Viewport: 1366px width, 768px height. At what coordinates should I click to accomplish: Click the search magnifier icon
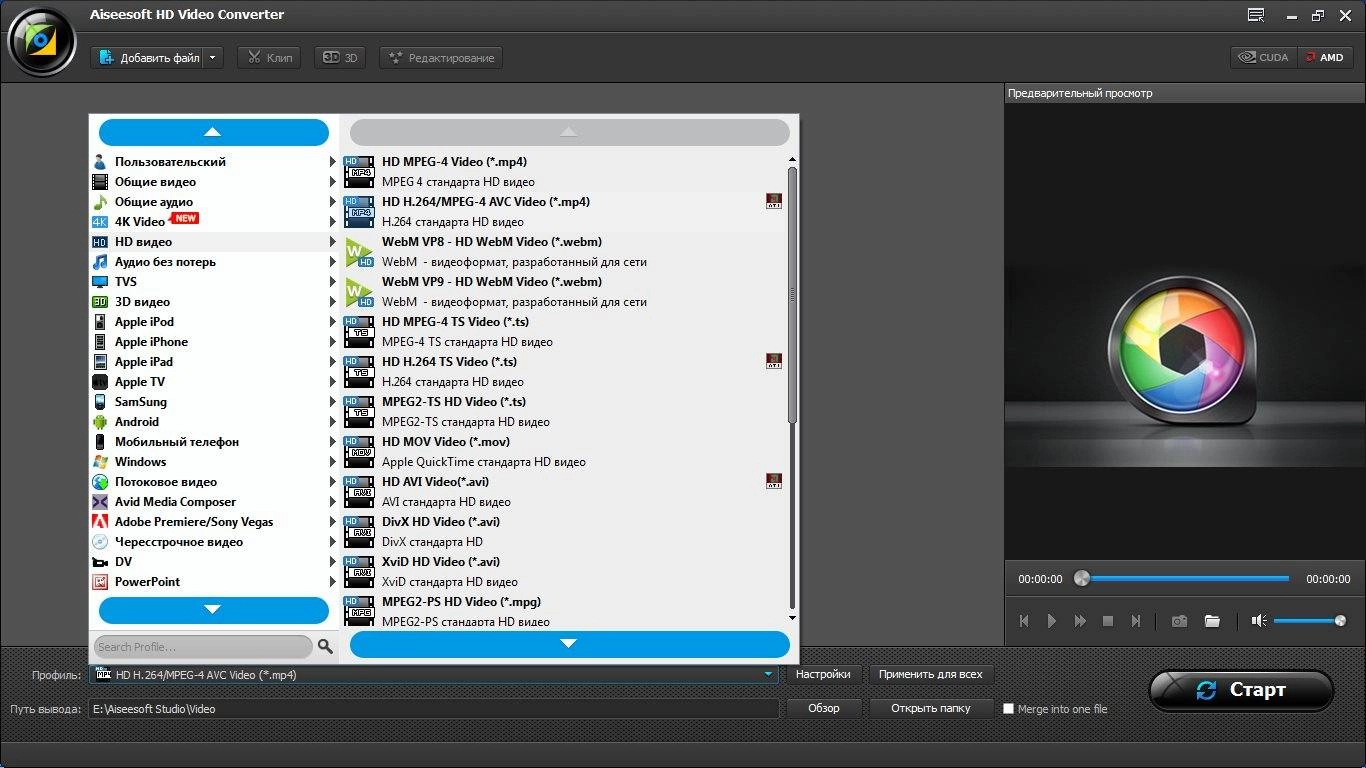(325, 647)
